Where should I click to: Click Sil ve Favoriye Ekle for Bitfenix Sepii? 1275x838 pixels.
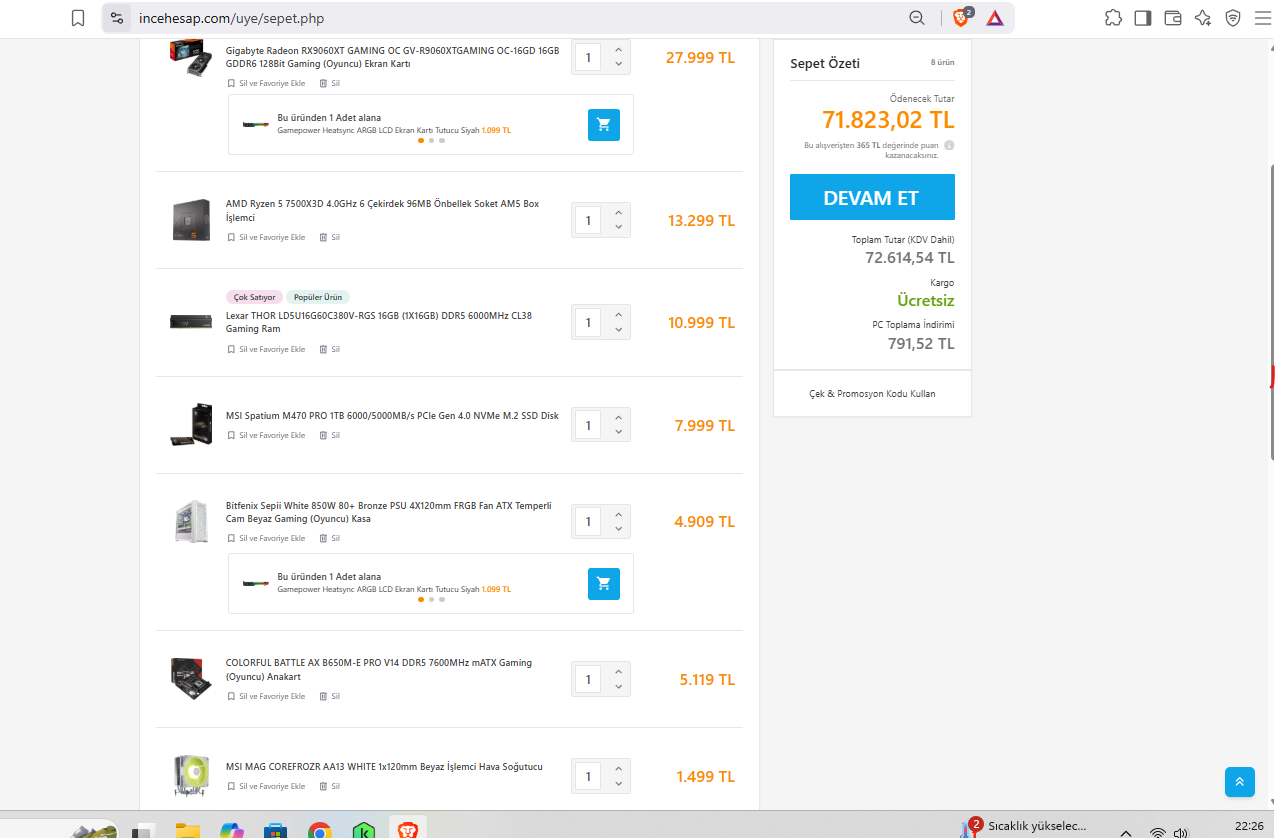pos(266,539)
